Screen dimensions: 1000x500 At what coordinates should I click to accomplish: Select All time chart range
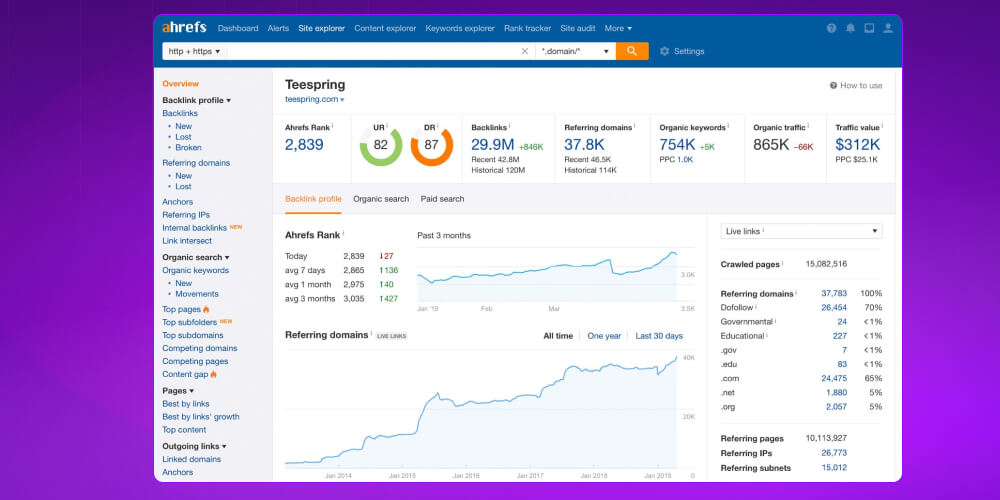click(558, 336)
